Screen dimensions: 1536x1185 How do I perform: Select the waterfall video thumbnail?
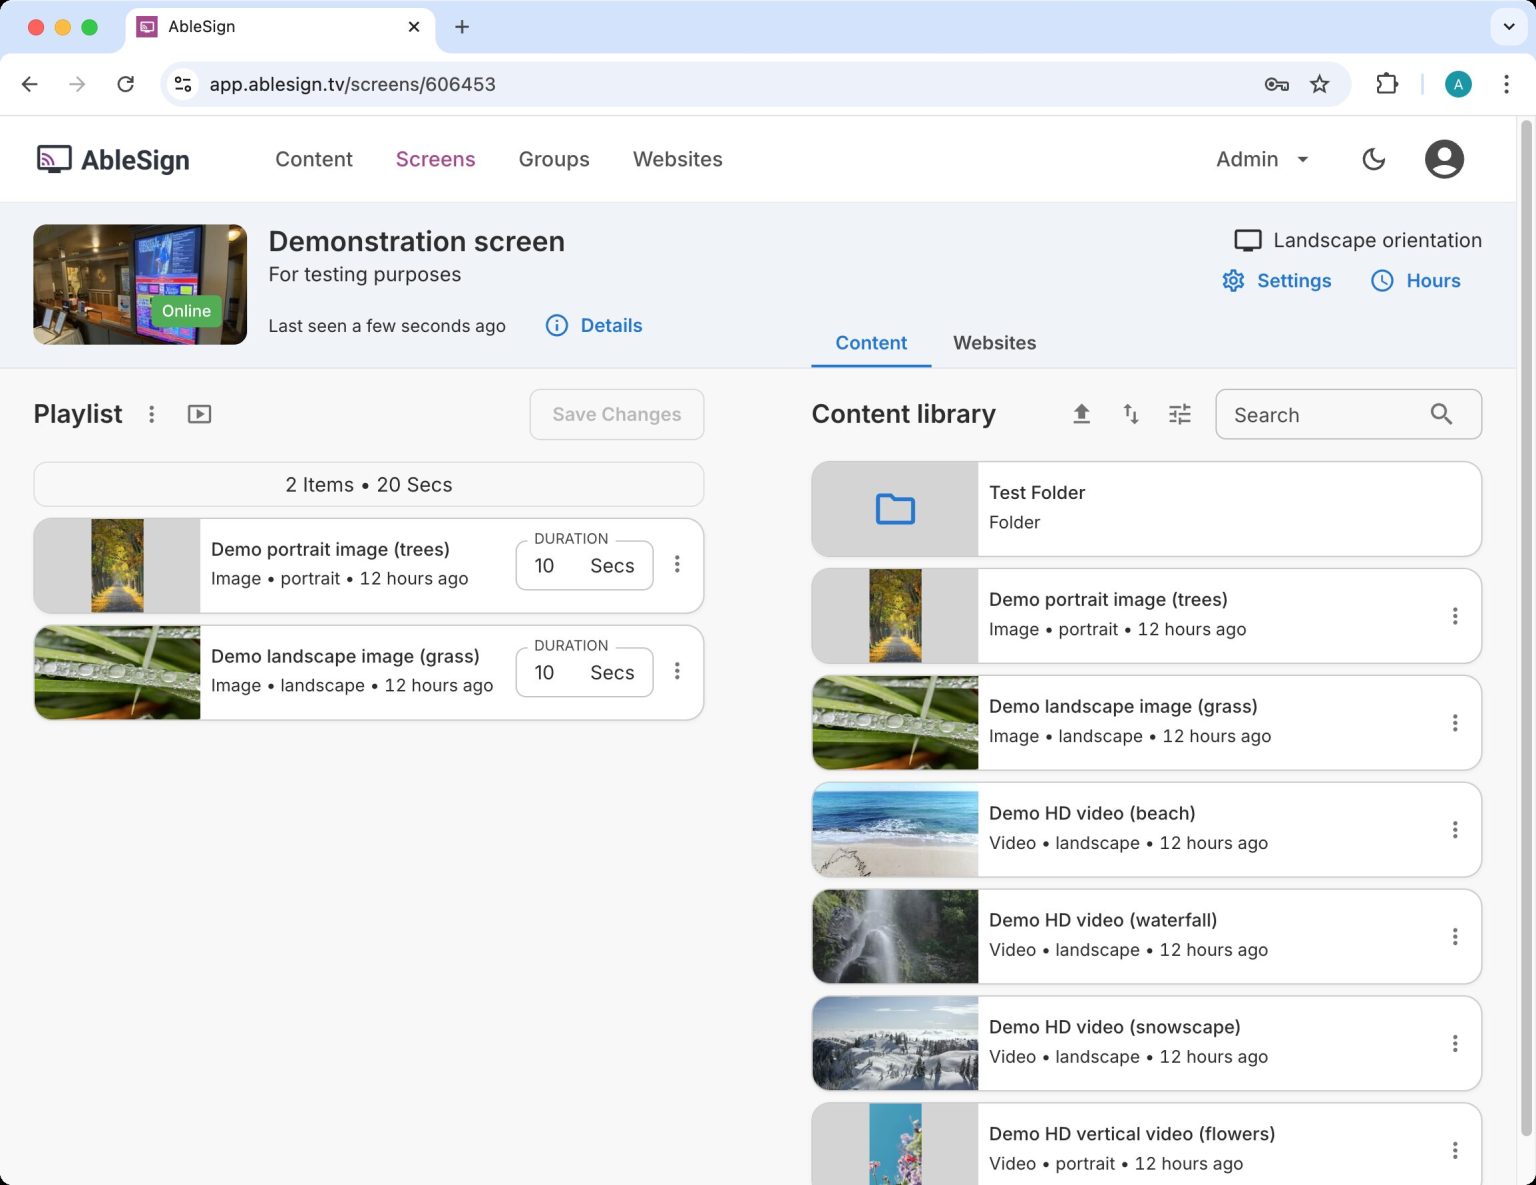click(x=895, y=937)
